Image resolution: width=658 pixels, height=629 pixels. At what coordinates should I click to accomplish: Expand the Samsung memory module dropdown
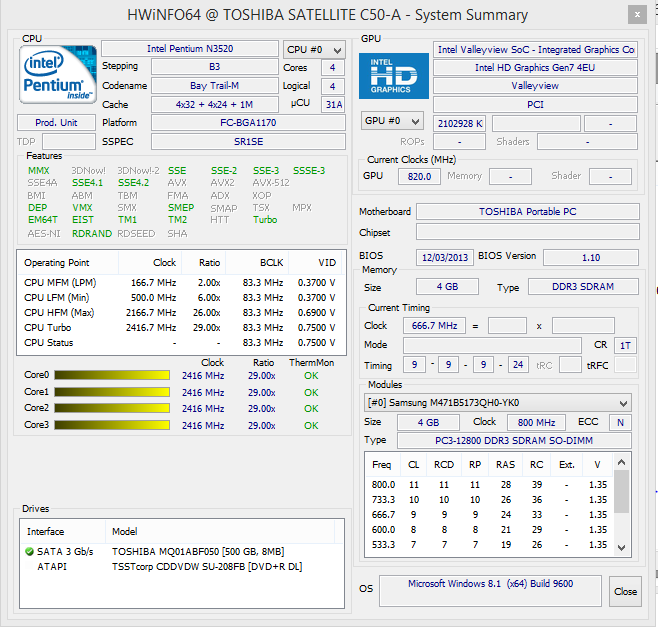click(498, 403)
